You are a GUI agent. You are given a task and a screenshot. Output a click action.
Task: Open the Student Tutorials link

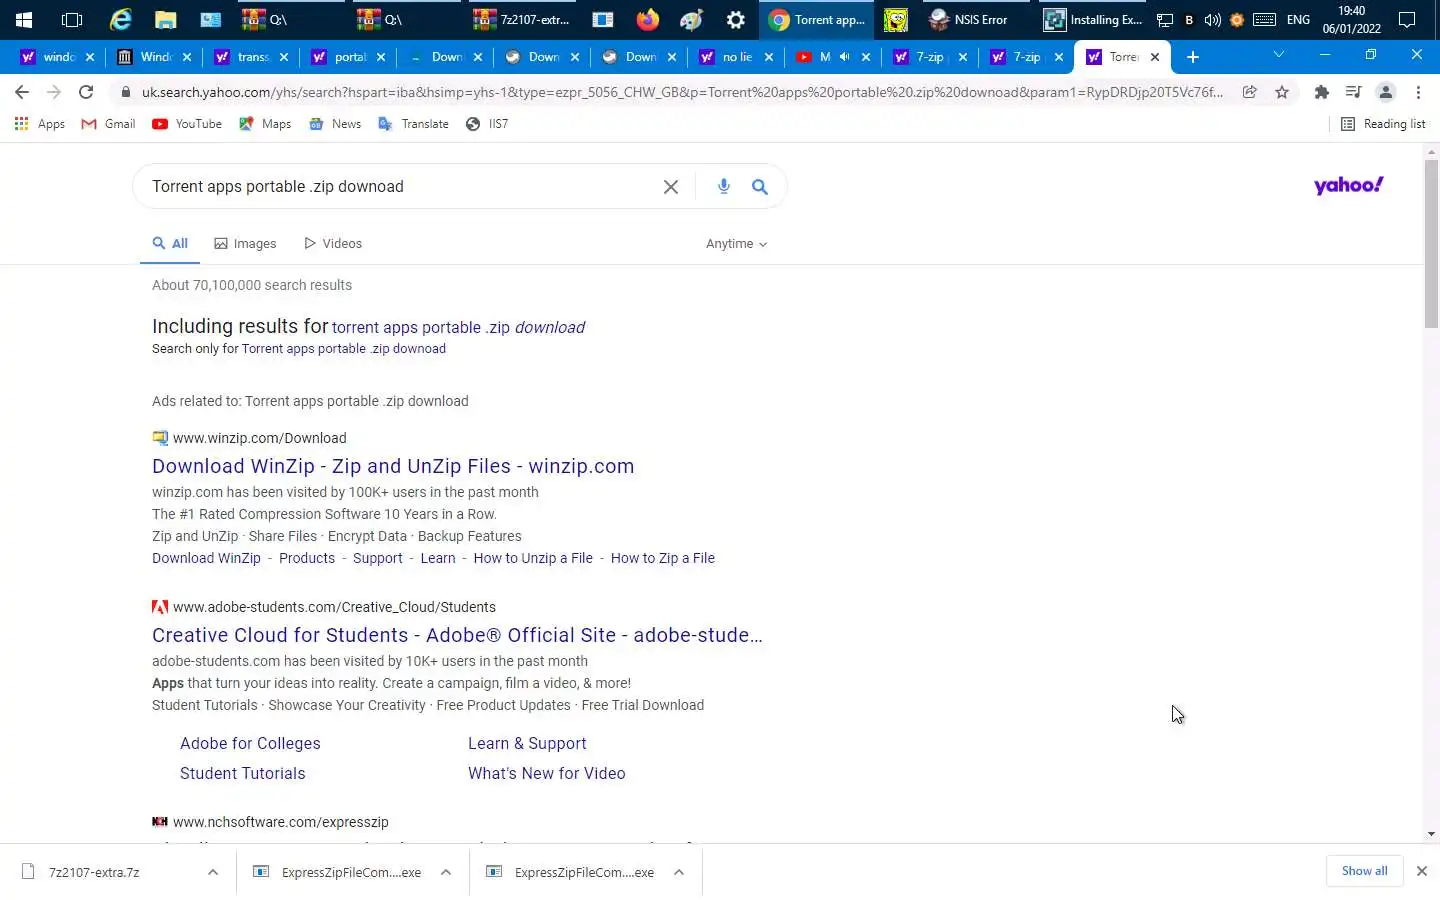coord(243,774)
